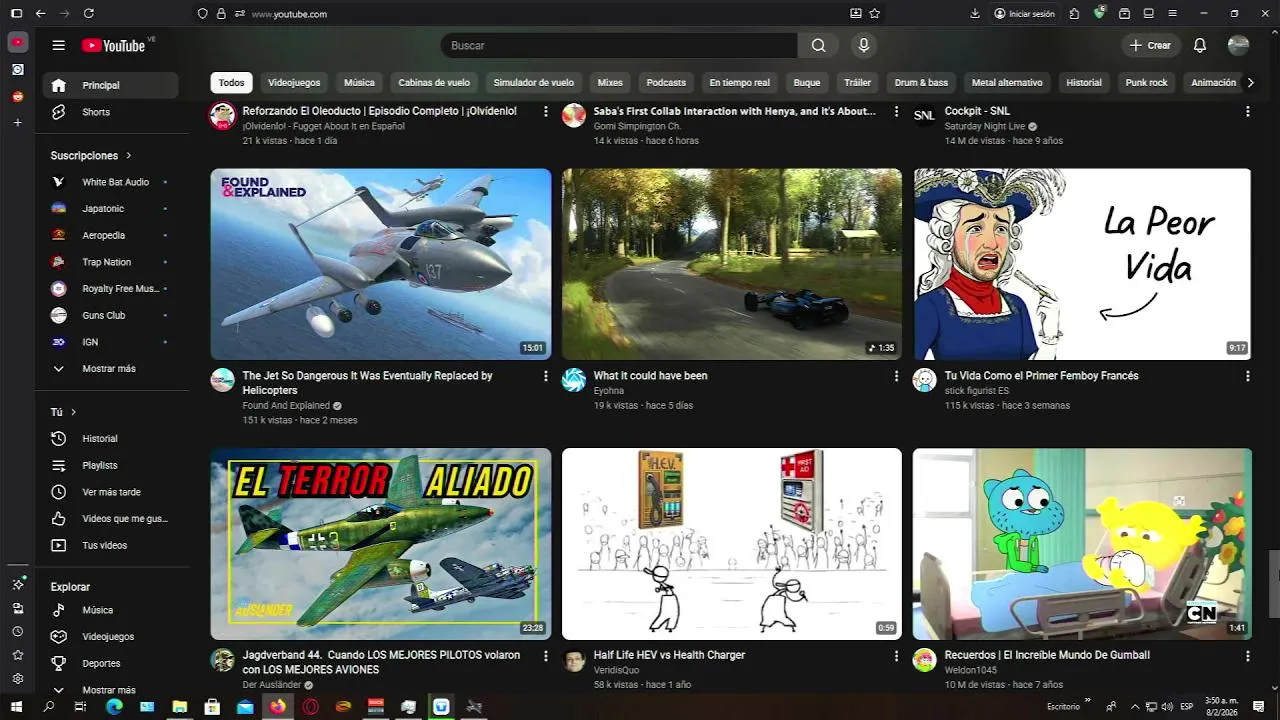
Task: Open Playlists in the sidebar
Action: point(110,465)
